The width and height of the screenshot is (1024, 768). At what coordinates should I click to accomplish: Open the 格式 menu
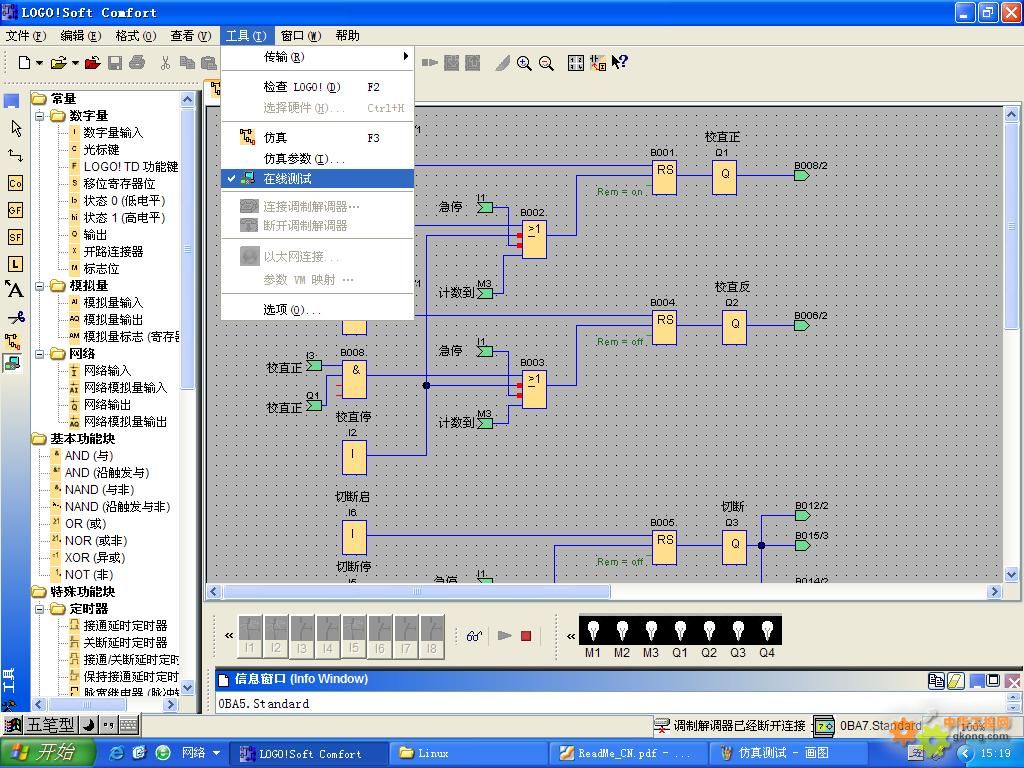pos(135,36)
